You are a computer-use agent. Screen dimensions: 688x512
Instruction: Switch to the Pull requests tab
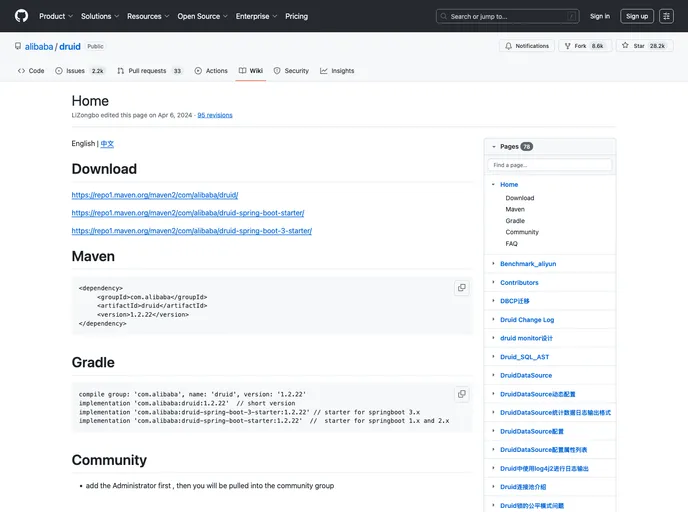click(x=149, y=71)
